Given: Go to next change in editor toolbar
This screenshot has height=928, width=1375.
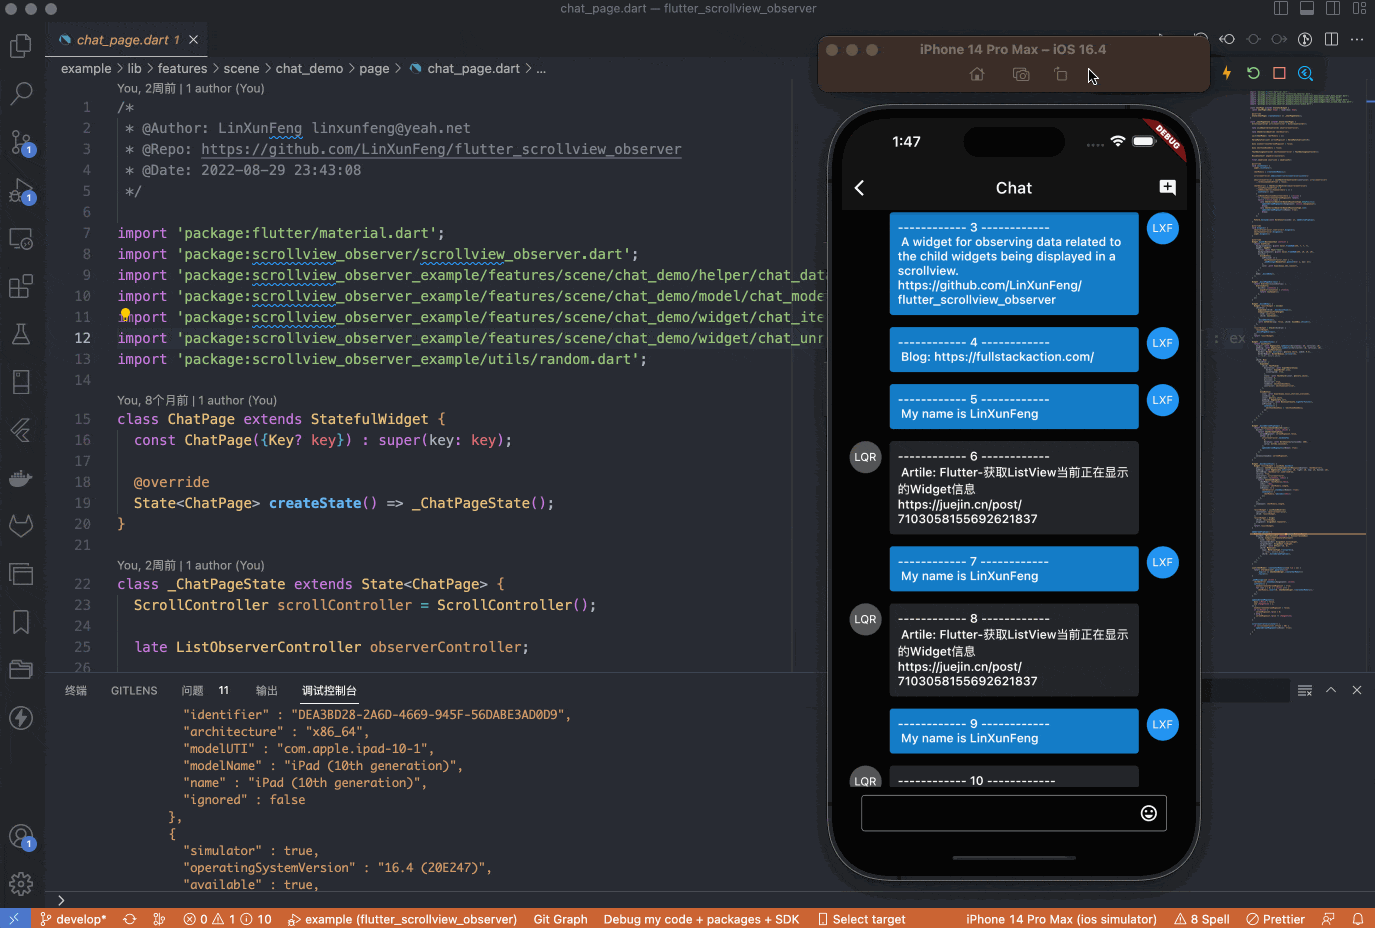Looking at the screenshot, I should [x=1279, y=39].
